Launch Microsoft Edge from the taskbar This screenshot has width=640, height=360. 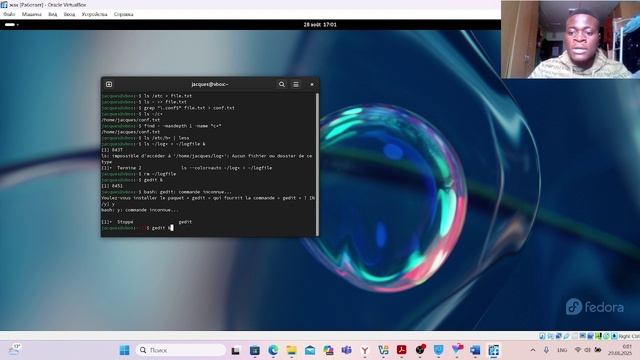pyautogui.click(x=273, y=350)
